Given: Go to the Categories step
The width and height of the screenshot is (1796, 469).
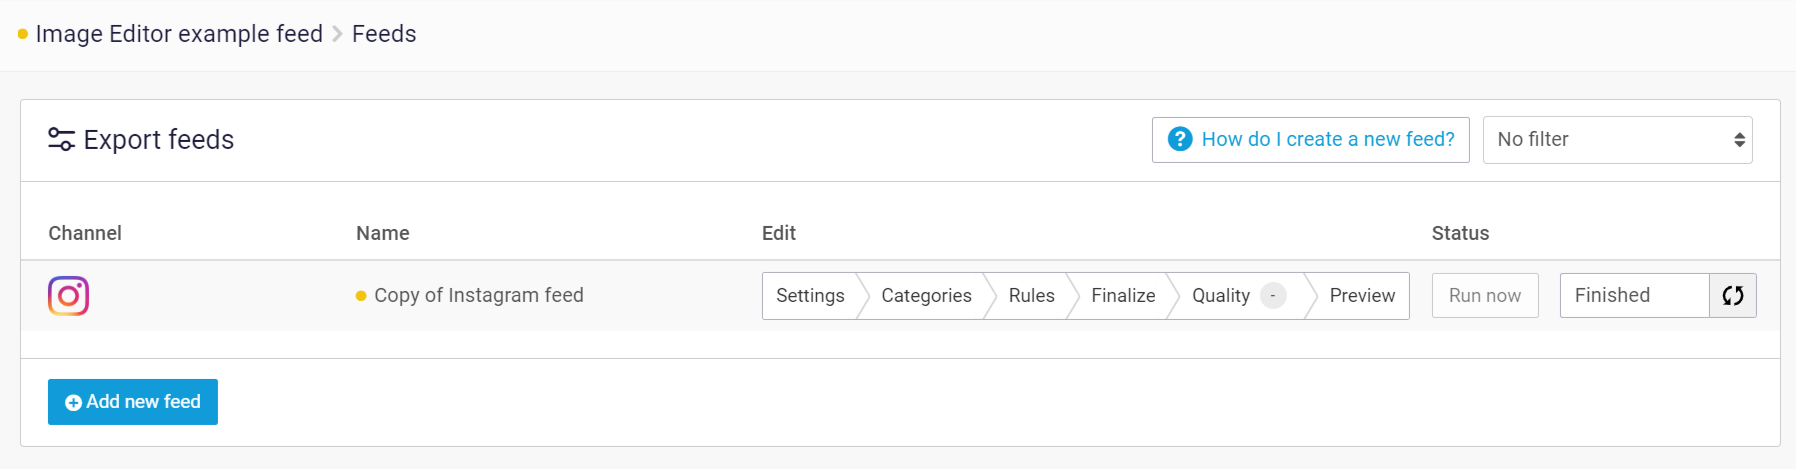Looking at the screenshot, I should 926,296.
